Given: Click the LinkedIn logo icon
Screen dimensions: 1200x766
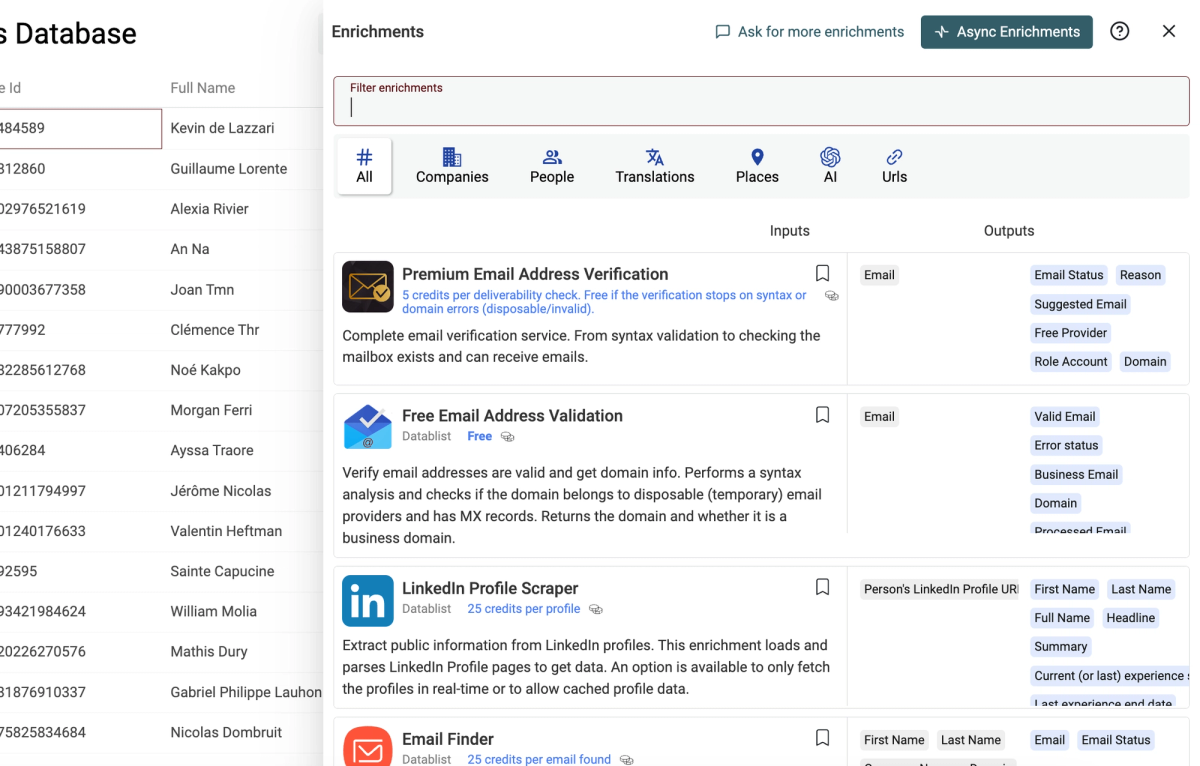Looking at the screenshot, I should click(x=368, y=601).
